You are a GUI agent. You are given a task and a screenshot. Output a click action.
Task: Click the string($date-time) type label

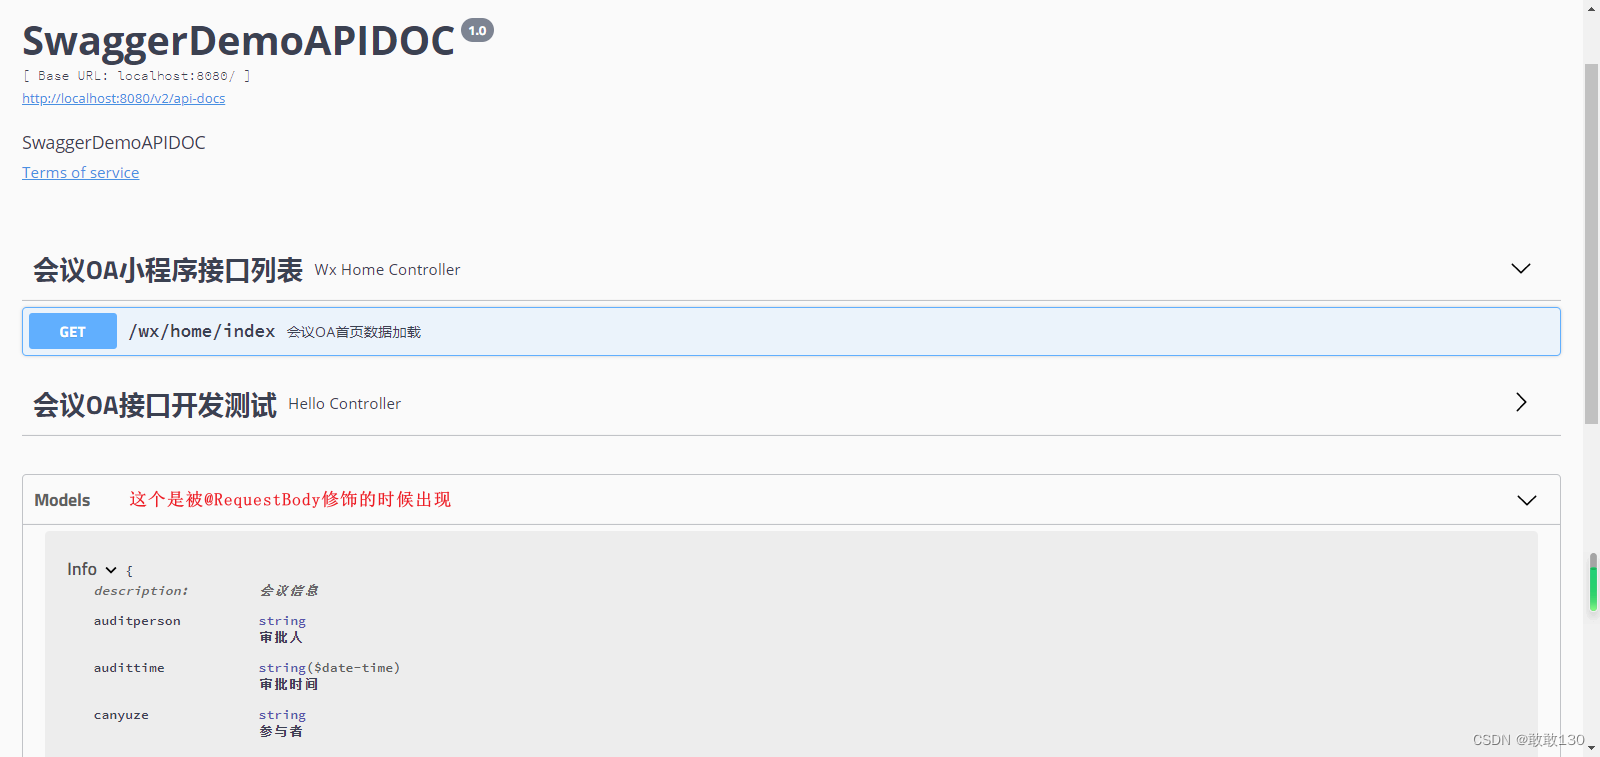(x=329, y=668)
